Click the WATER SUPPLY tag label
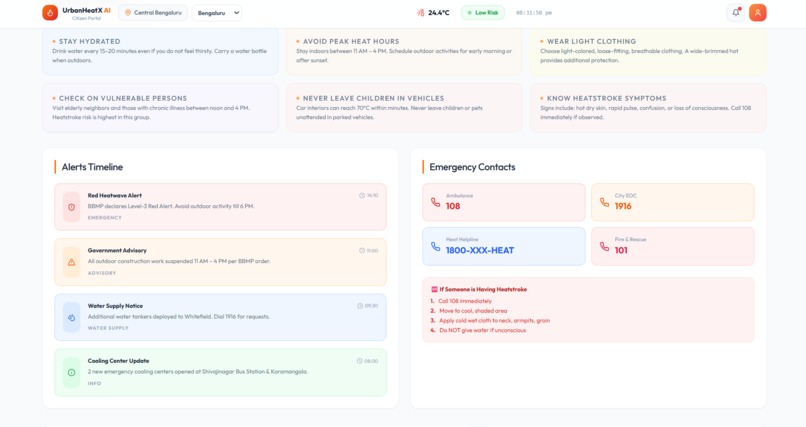This screenshot has height=427, width=806. click(108, 328)
